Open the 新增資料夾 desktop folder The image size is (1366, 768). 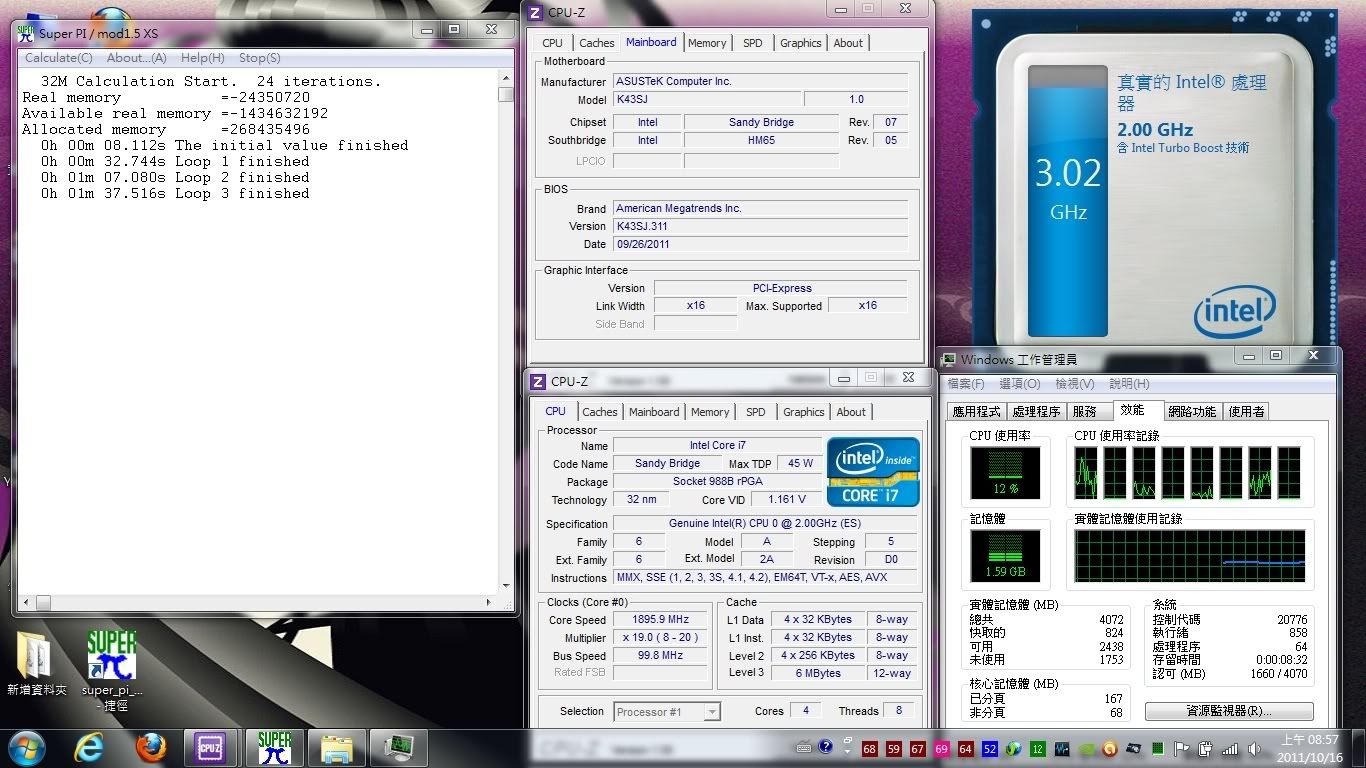click(x=36, y=665)
